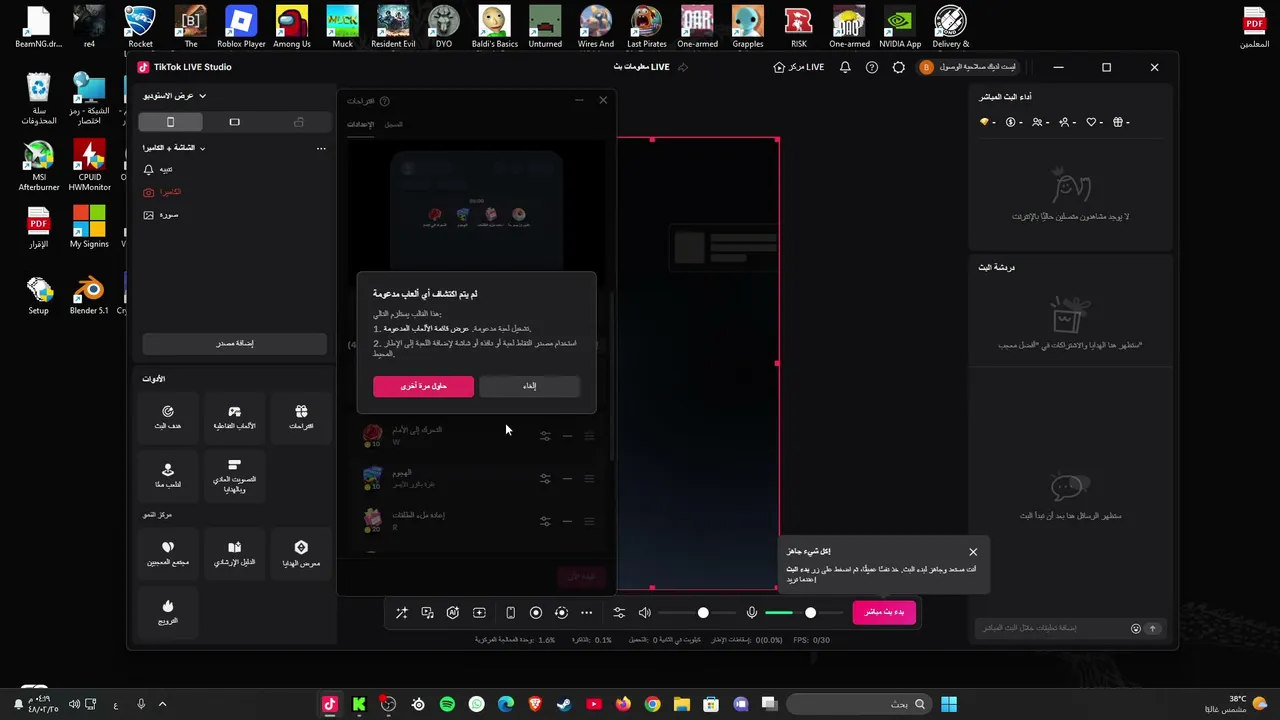Open the 'هدف البث' stream goal tool

pyautogui.click(x=168, y=418)
